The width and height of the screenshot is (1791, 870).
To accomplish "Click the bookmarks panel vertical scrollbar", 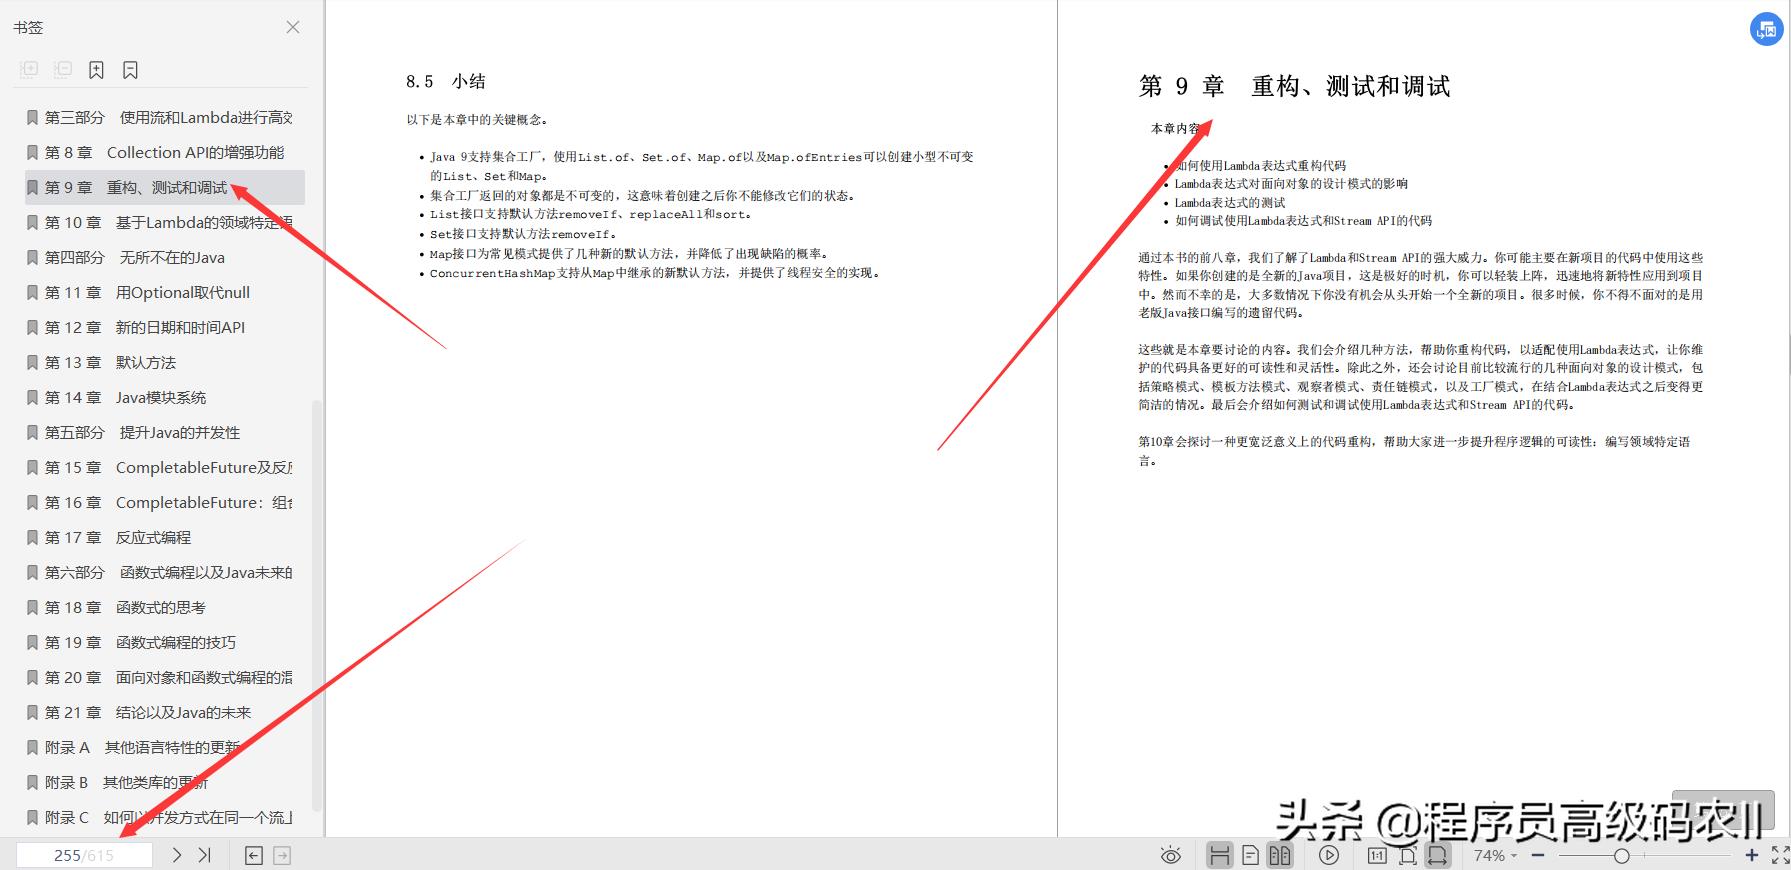I will coord(317,605).
